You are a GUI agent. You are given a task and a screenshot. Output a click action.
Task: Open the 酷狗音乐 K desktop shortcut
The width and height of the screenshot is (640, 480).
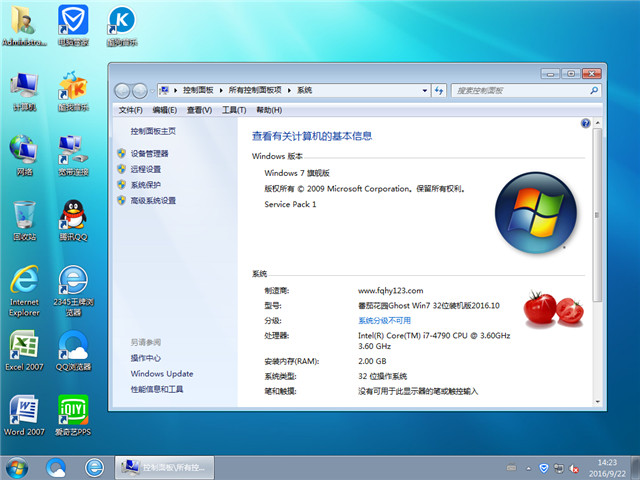click(x=122, y=24)
